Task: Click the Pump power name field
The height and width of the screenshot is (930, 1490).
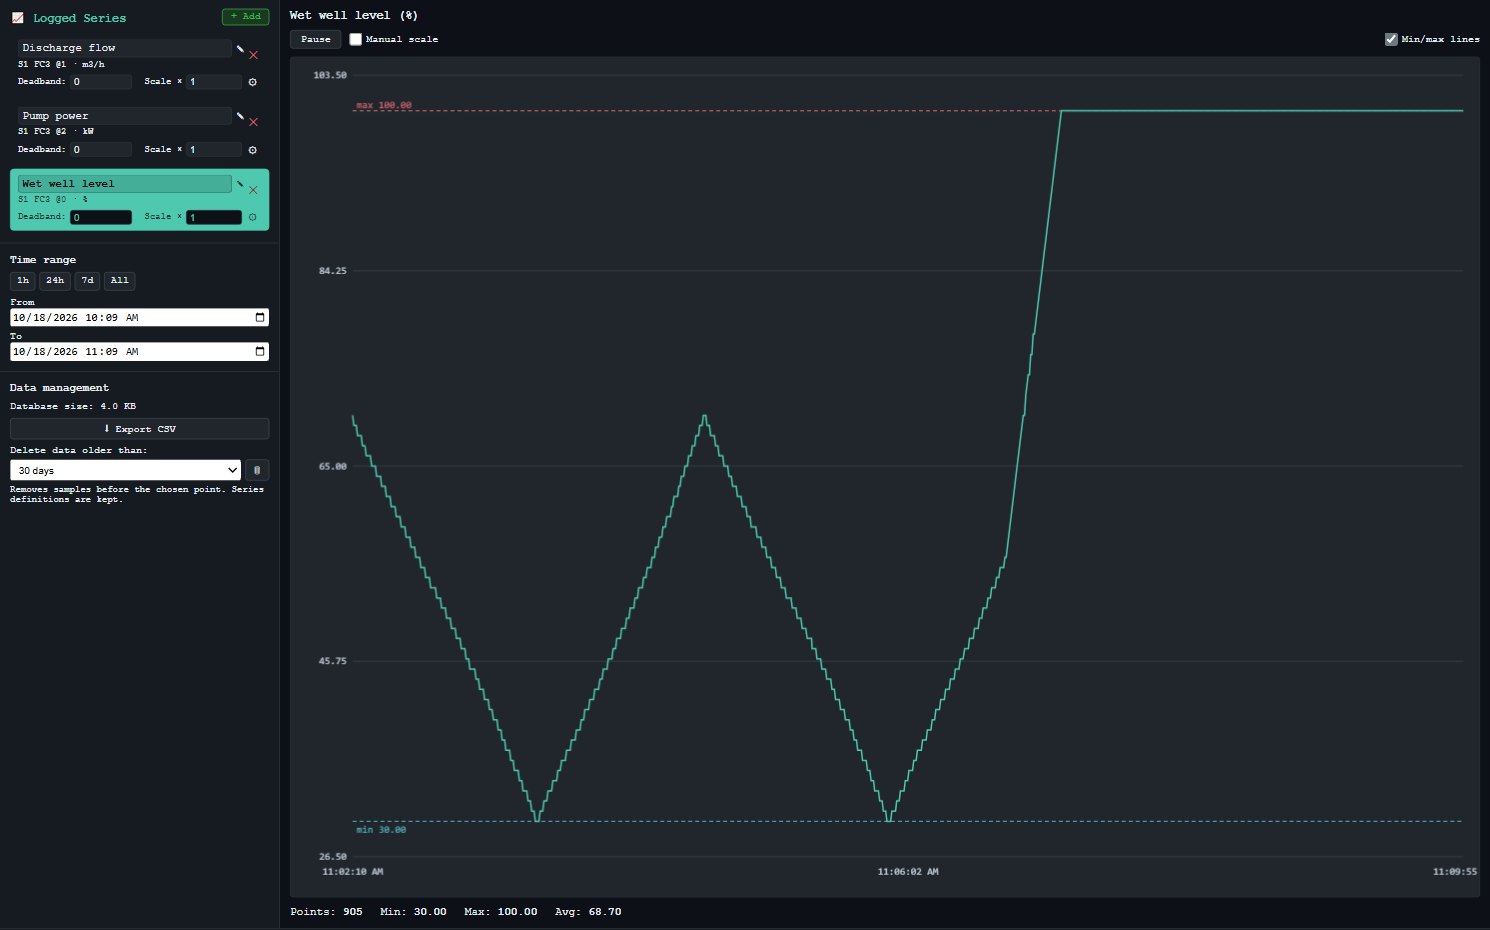Action: pyautogui.click(x=125, y=116)
